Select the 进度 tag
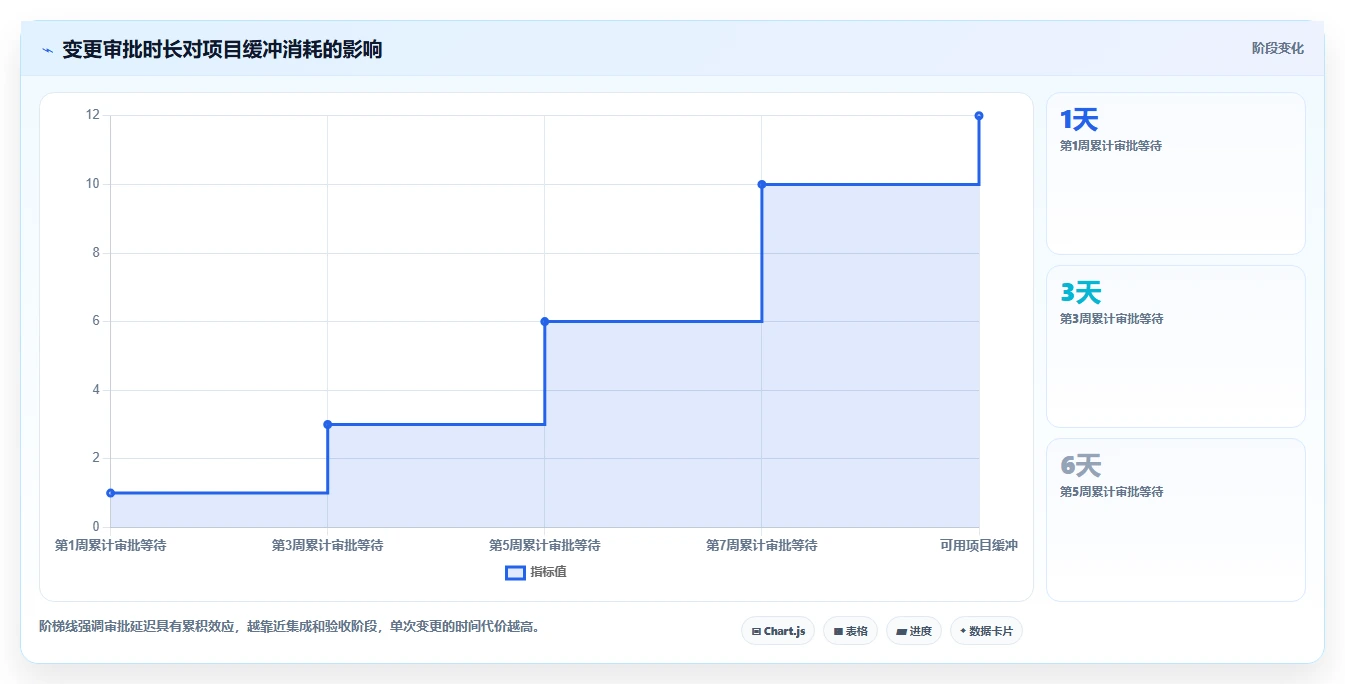The image size is (1345, 684). tap(914, 631)
